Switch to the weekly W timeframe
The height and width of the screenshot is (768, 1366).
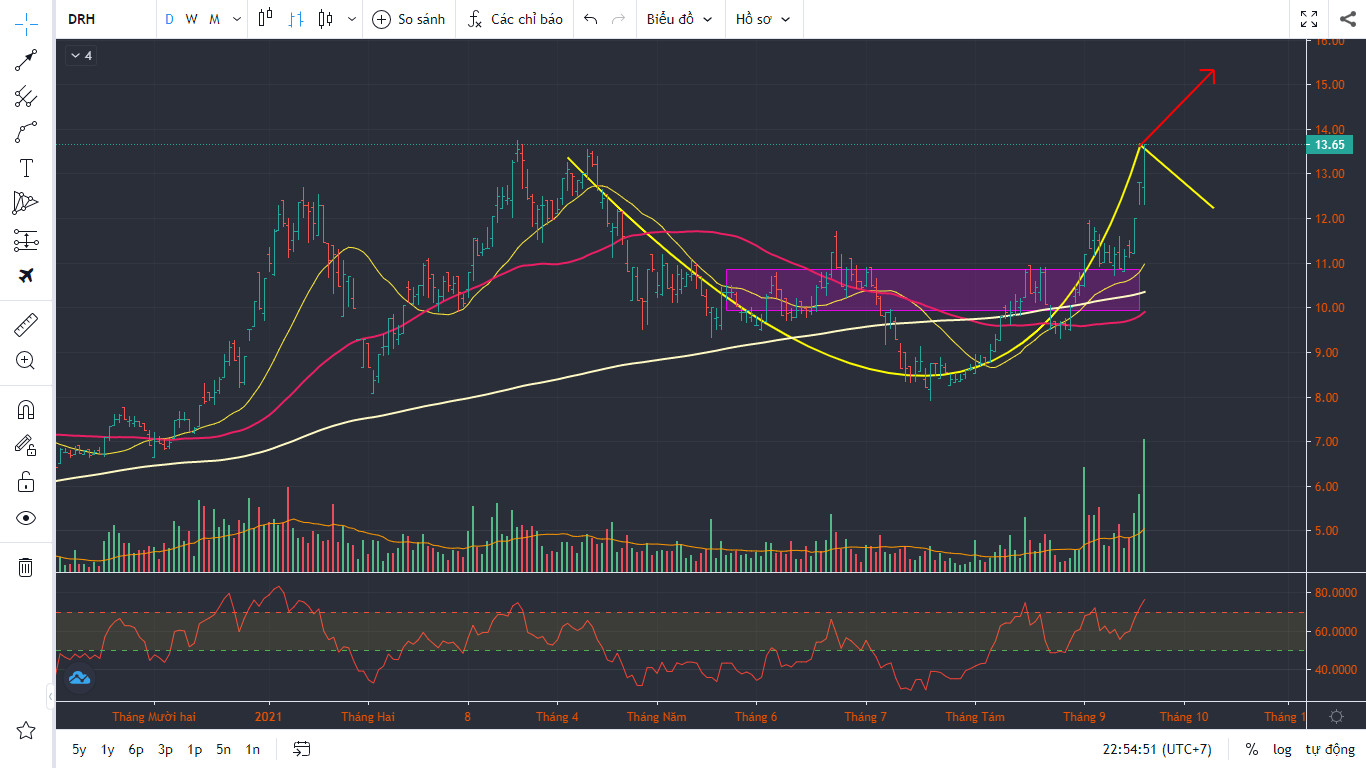pos(191,19)
